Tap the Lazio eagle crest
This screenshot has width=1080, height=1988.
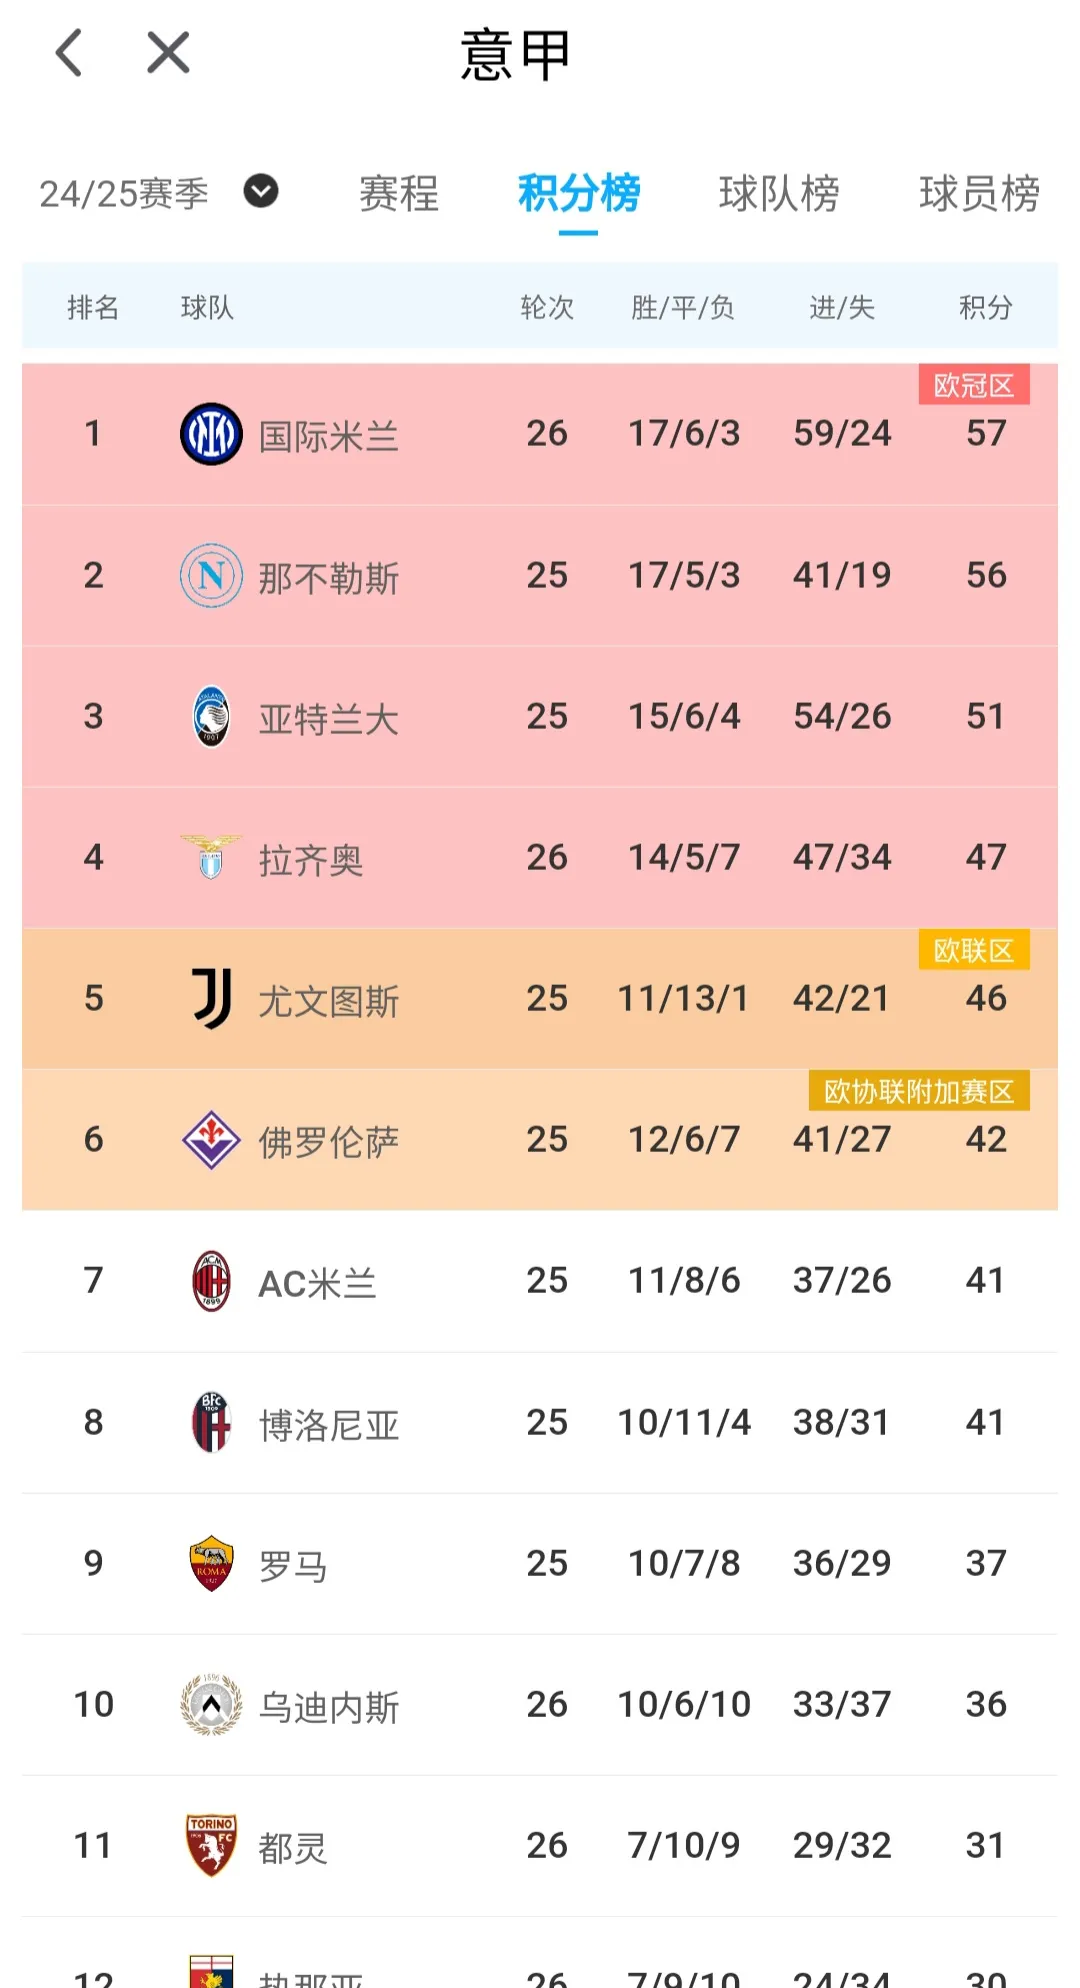coord(211,857)
